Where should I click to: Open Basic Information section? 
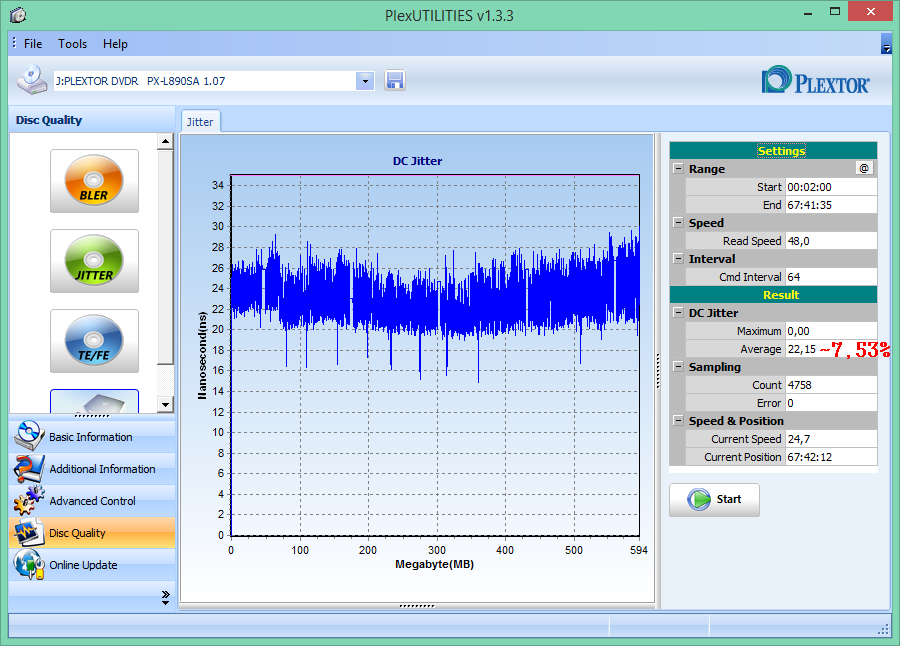92,436
